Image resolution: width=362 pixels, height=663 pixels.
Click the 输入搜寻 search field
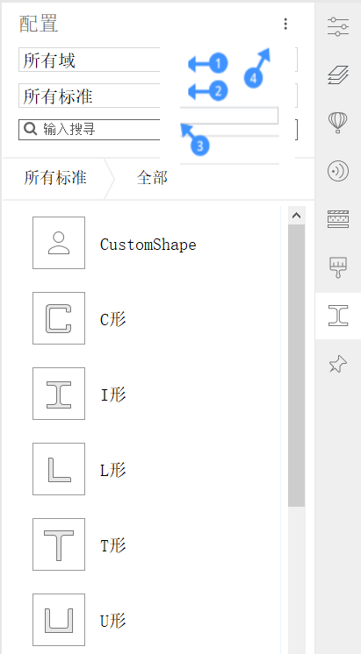pos(158,129)
